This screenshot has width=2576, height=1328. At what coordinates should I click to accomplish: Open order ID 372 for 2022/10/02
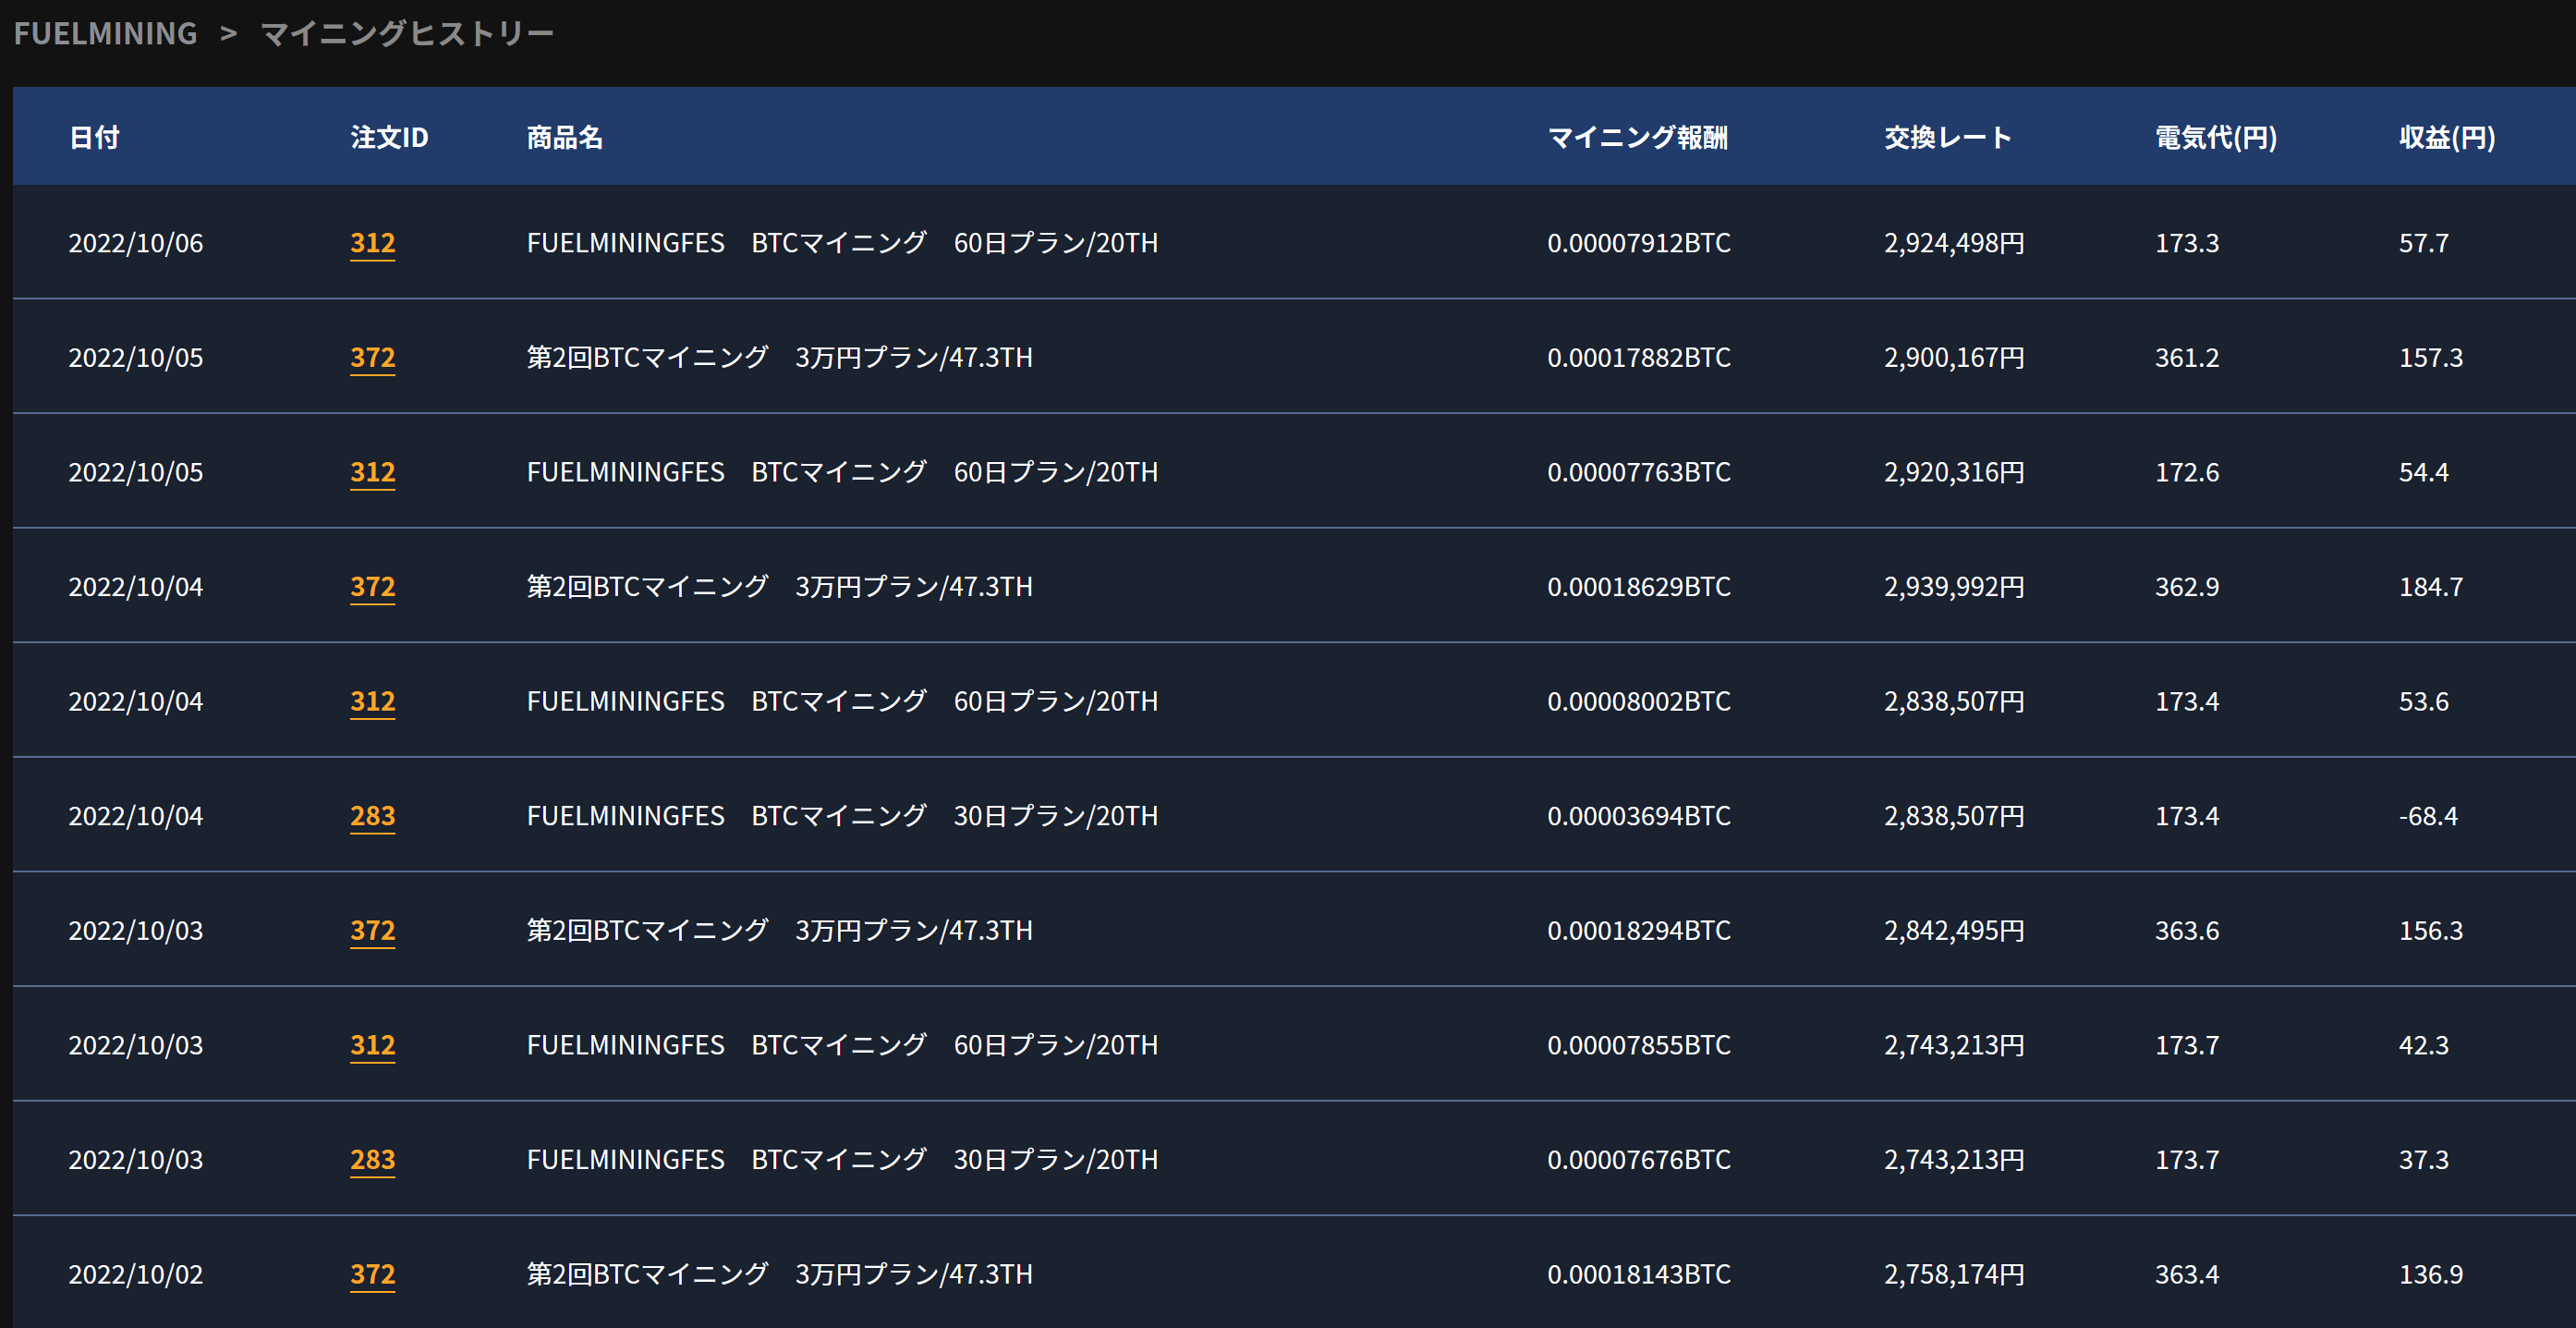point(372,1274)
